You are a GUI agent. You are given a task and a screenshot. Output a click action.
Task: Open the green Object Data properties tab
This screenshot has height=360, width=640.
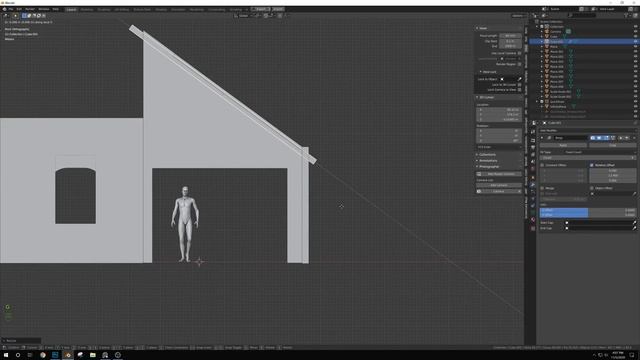tap(533, 212)
